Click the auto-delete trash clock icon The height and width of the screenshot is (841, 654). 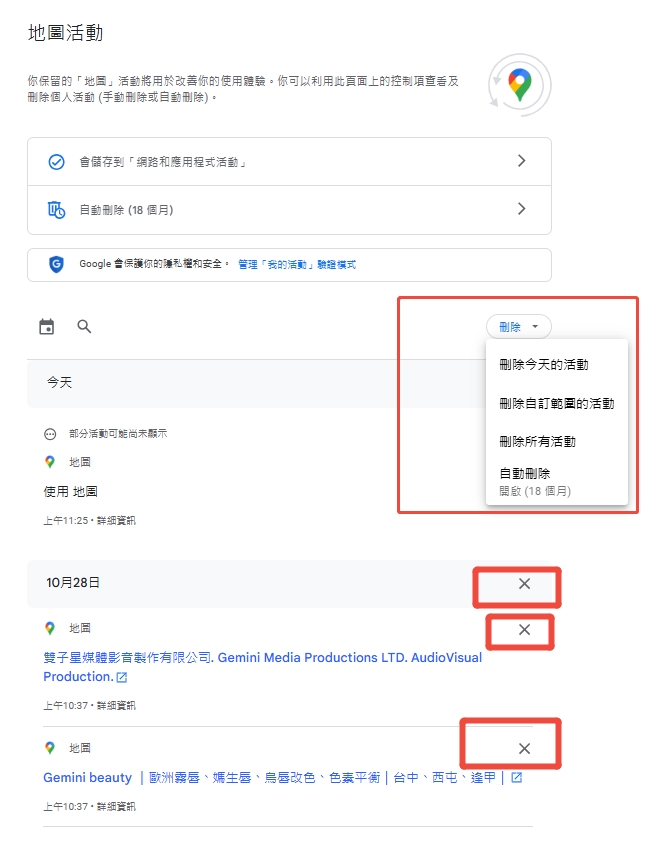(56, 210)
